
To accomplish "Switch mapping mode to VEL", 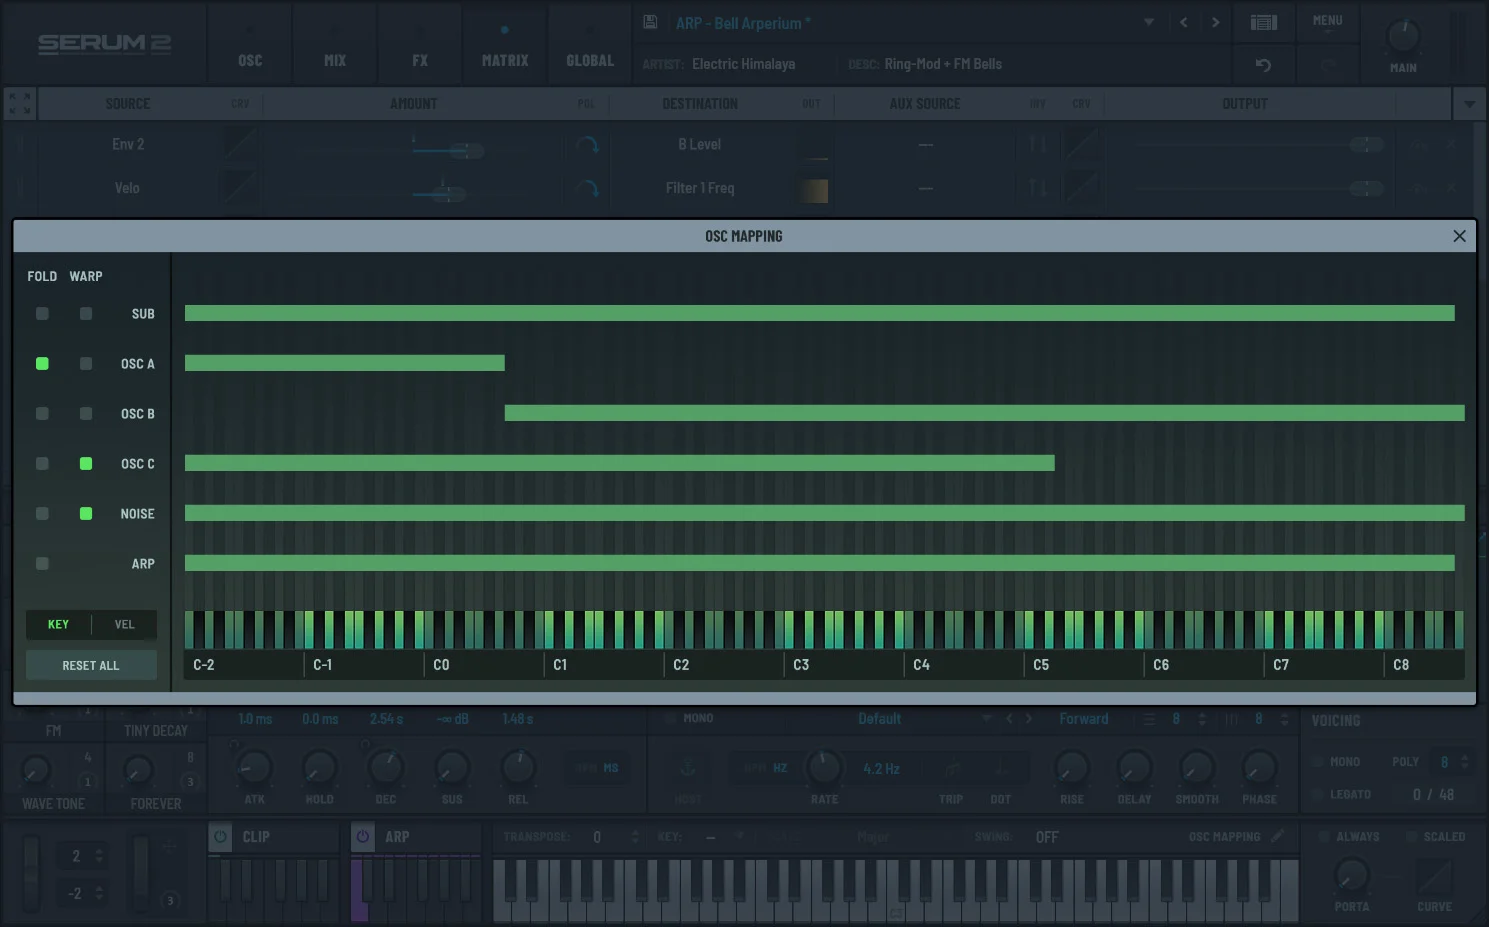I will 124,625.
